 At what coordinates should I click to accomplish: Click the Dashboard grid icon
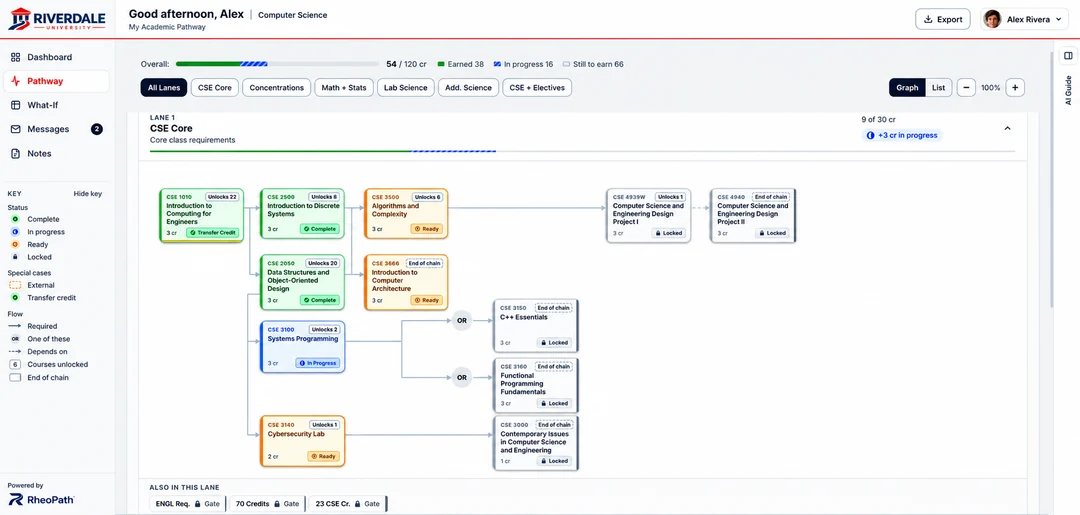click(15, 57)
